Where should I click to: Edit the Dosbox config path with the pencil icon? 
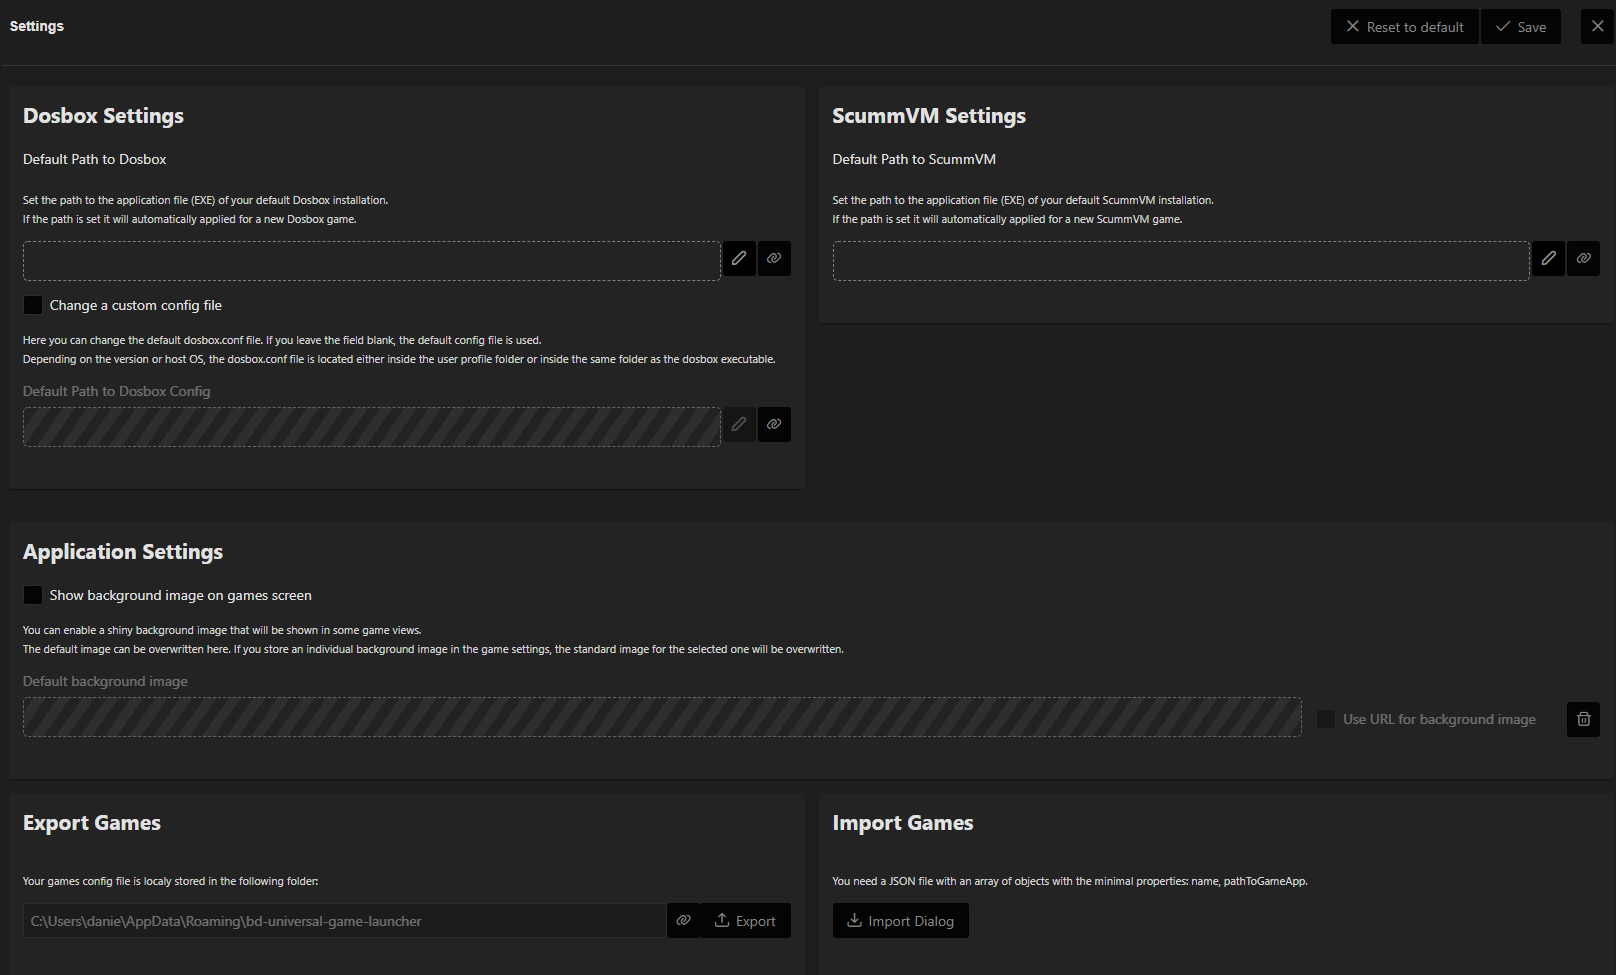pyautogui.click(x=739, y=424)
